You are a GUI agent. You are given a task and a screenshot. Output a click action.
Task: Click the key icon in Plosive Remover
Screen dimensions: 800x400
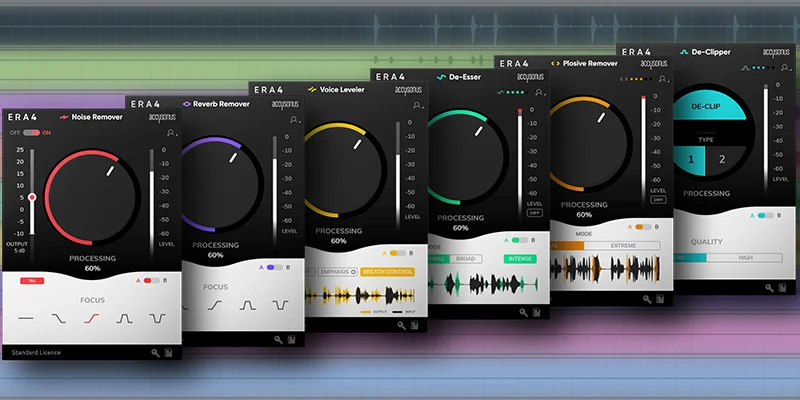pyautogui.click(x=647, y=299)
